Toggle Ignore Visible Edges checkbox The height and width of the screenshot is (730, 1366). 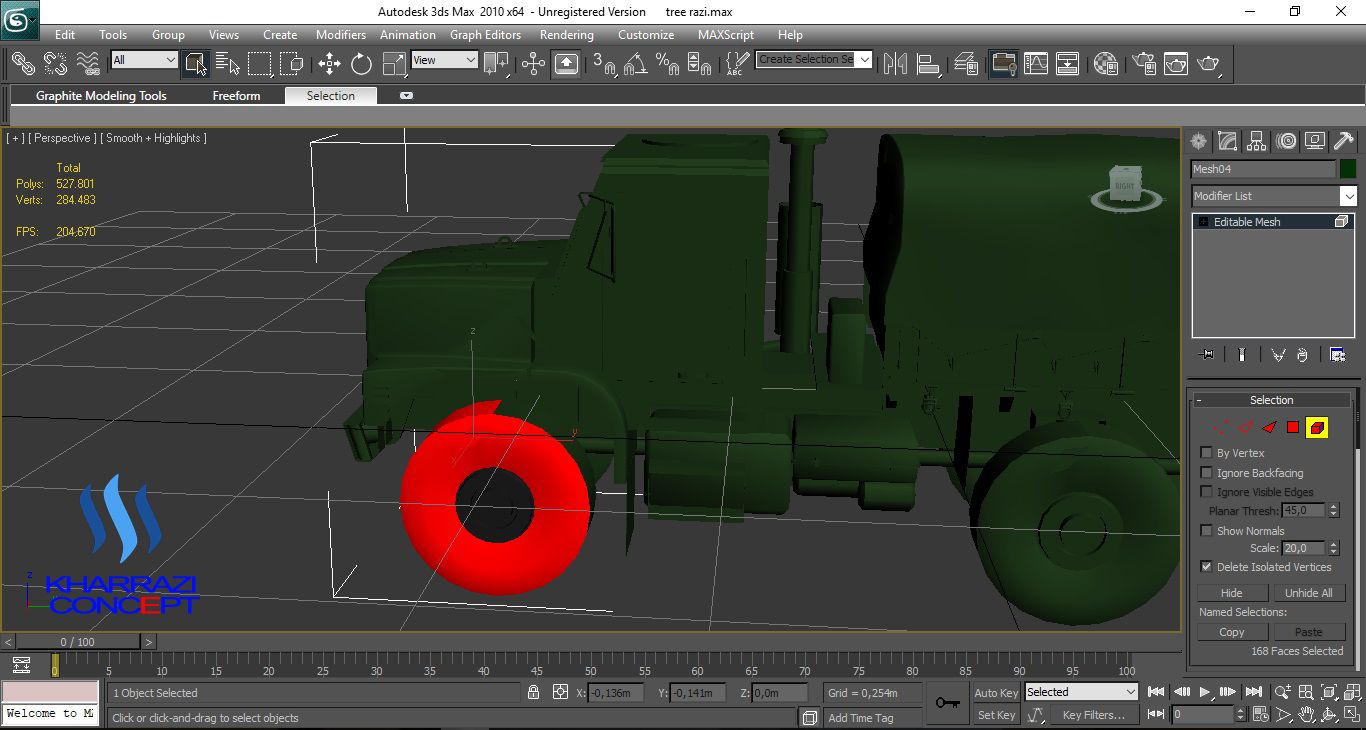click(1207, 492)
